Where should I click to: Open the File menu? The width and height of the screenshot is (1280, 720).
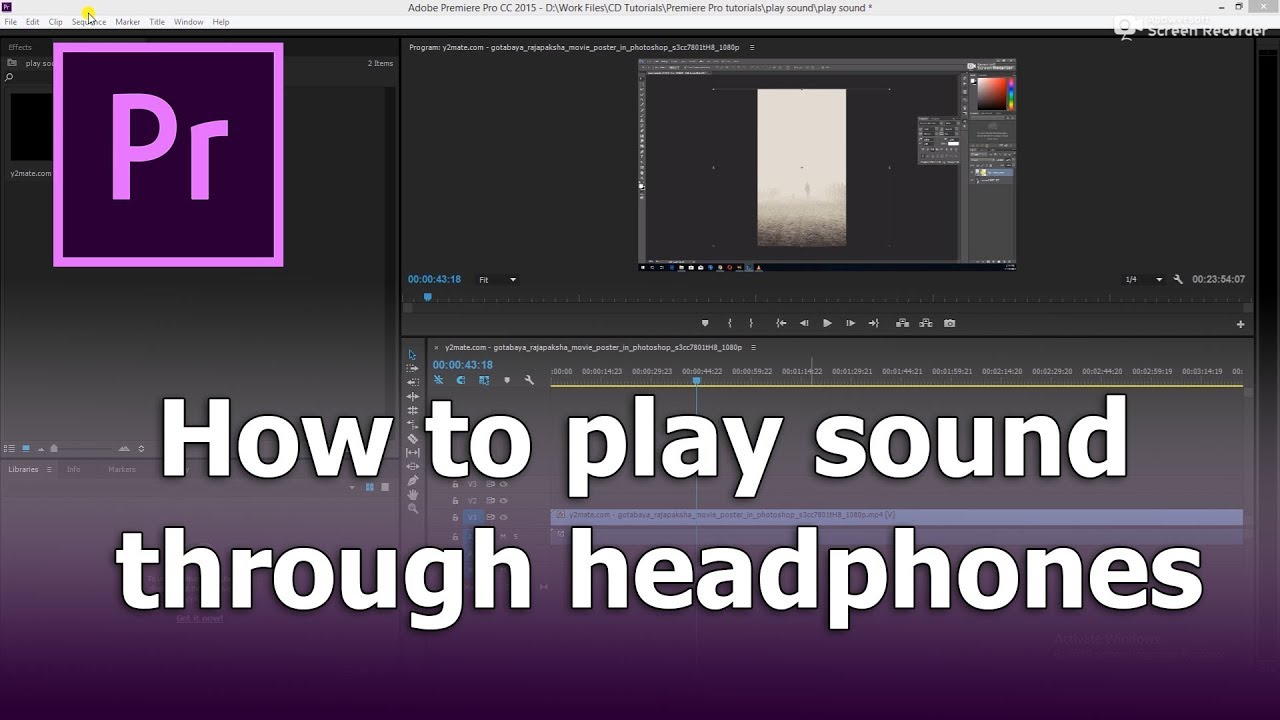click(x=11, y=21)
